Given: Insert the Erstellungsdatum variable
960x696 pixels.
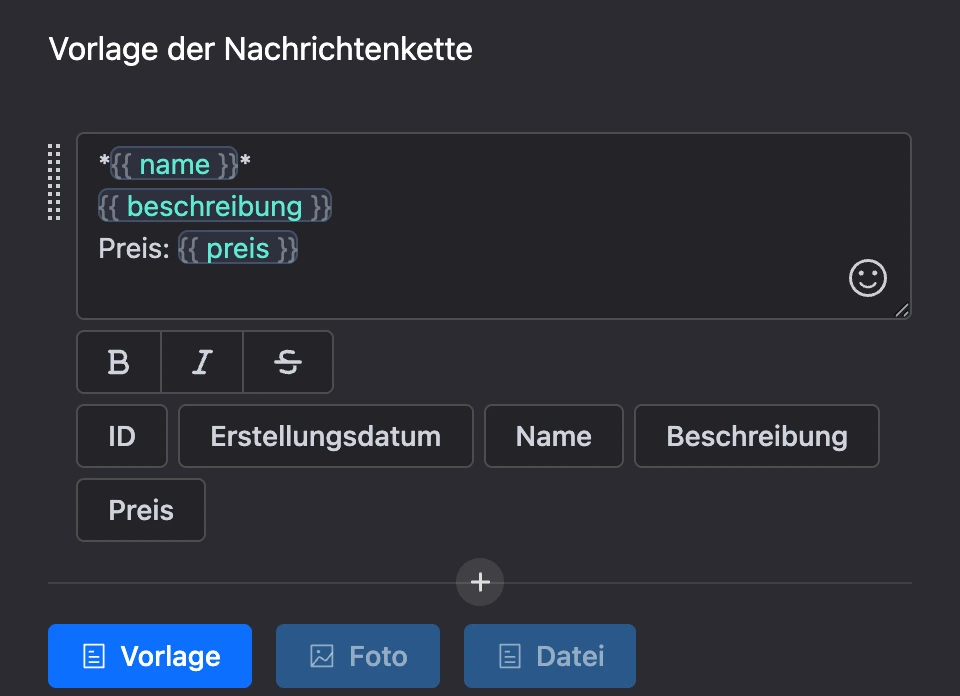Looking at the screenshot, I should click(326, 436).
